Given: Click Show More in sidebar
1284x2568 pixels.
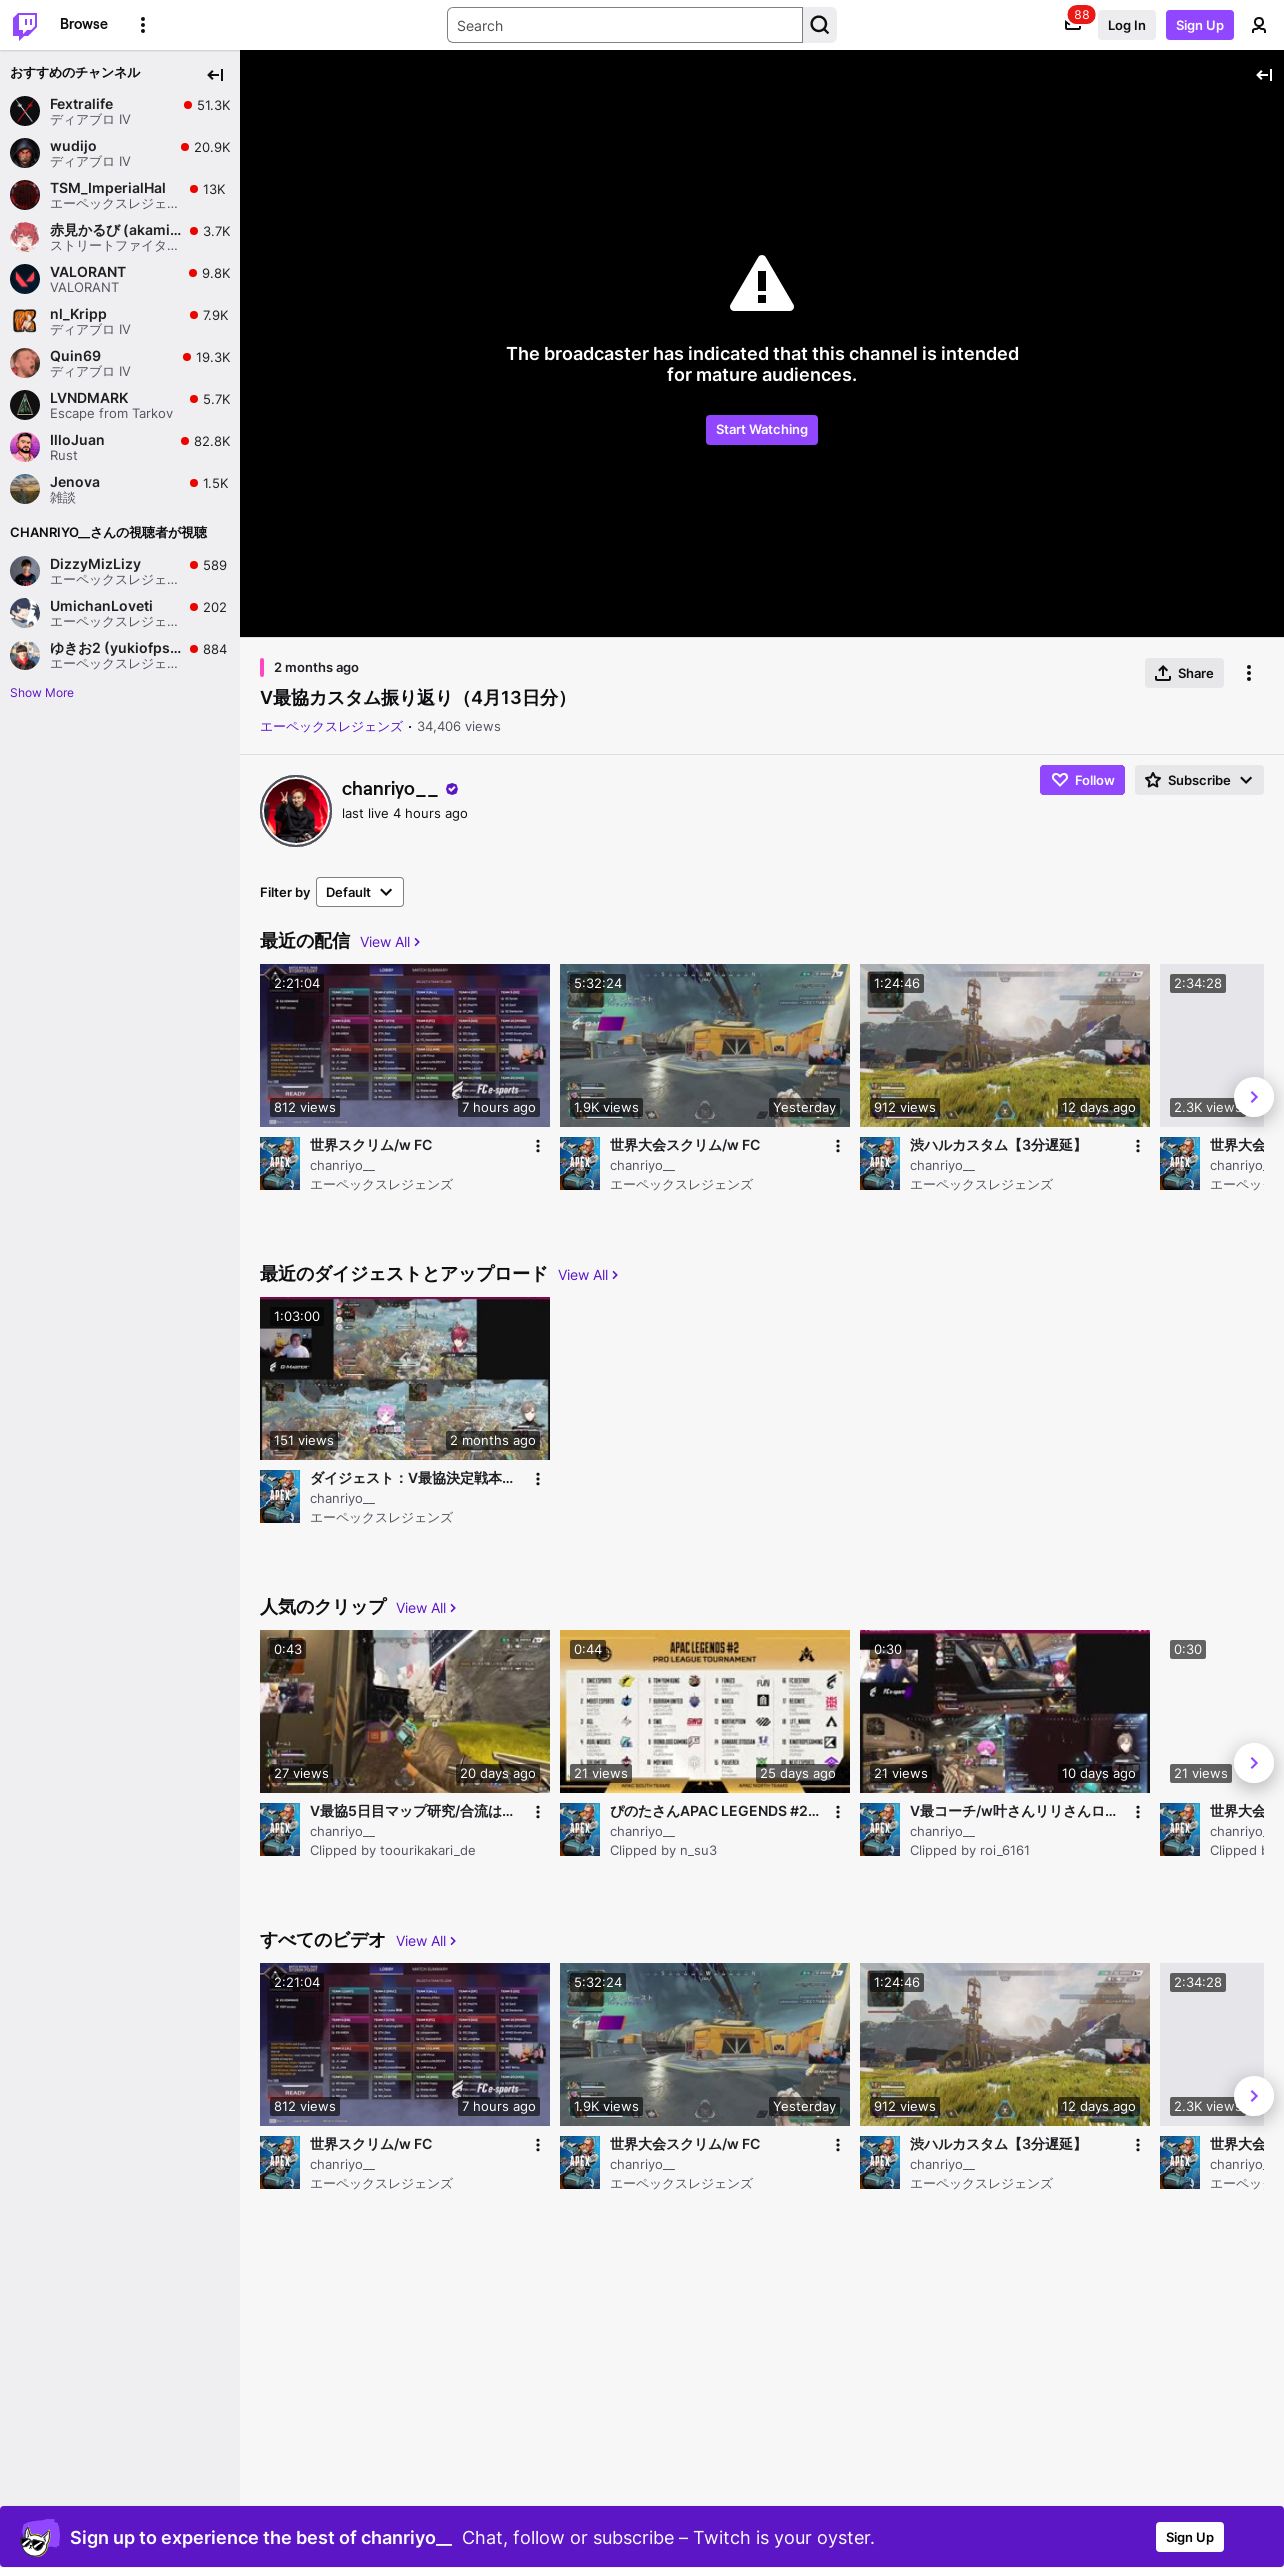Looking at the screenshot, I should [42, 693].
